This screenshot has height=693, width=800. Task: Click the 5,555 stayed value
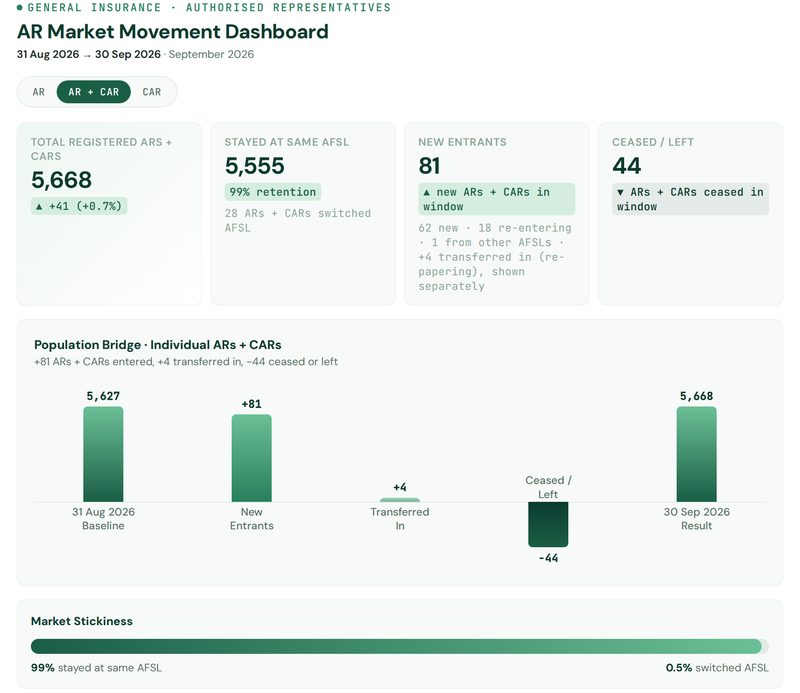(255, 166)
